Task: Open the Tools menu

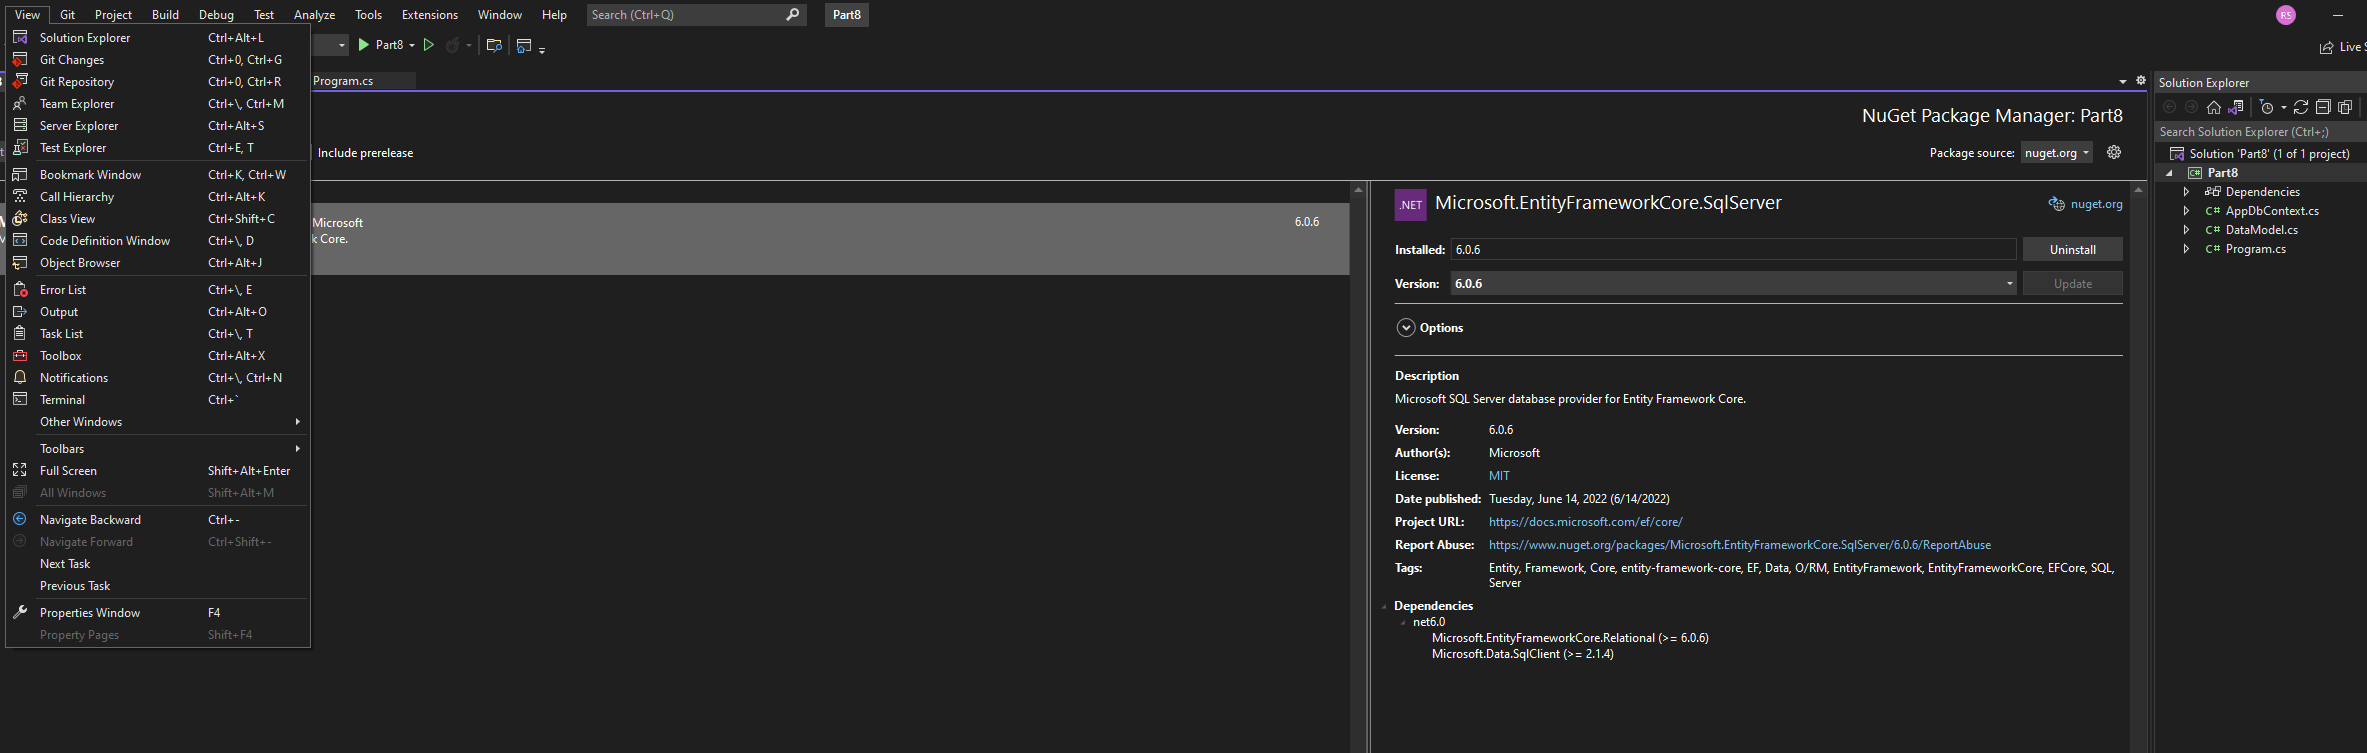Action: 368,15
